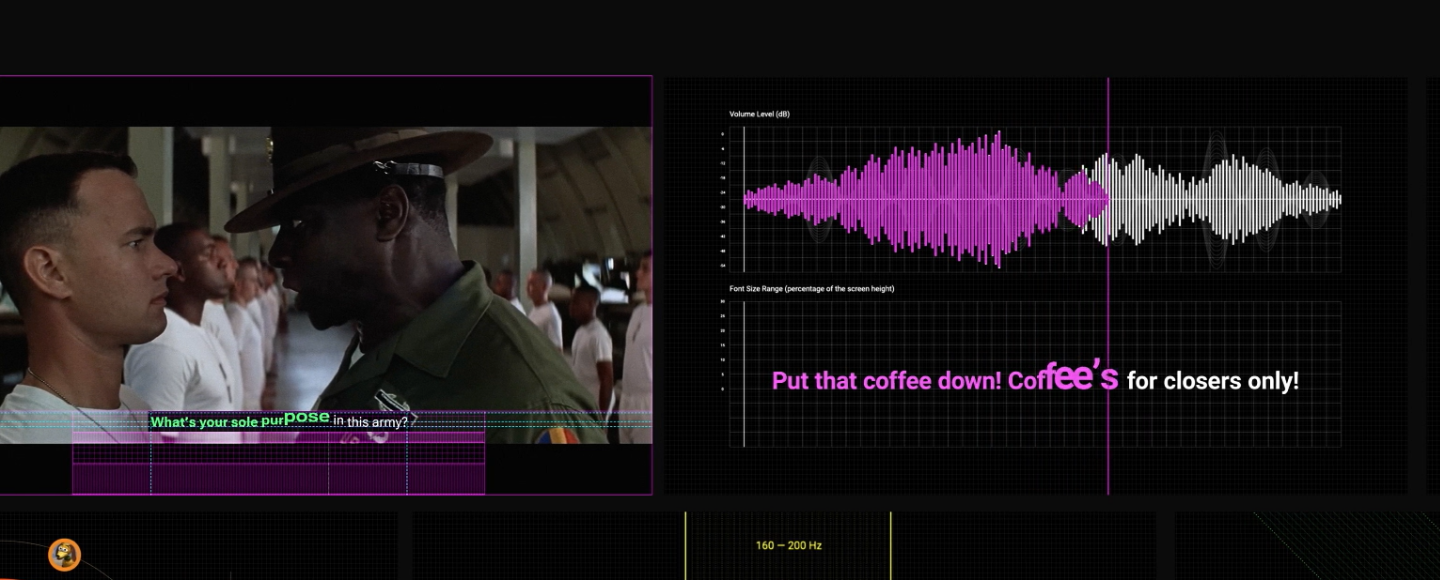1440x580 pixels.
Task: Click the "160 — 200 Hz" frequency label
Action: pos(789,546)
